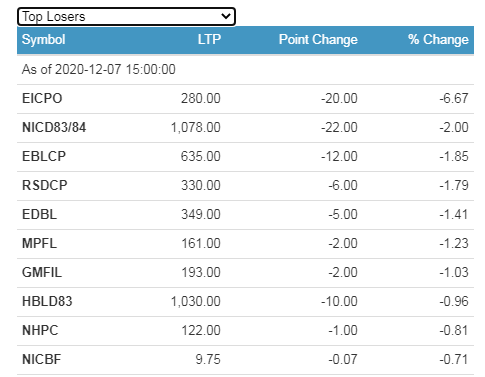Screen dimensions: 485x377
Task: Click the GMFIL symbol
Action: coord(42,272)
